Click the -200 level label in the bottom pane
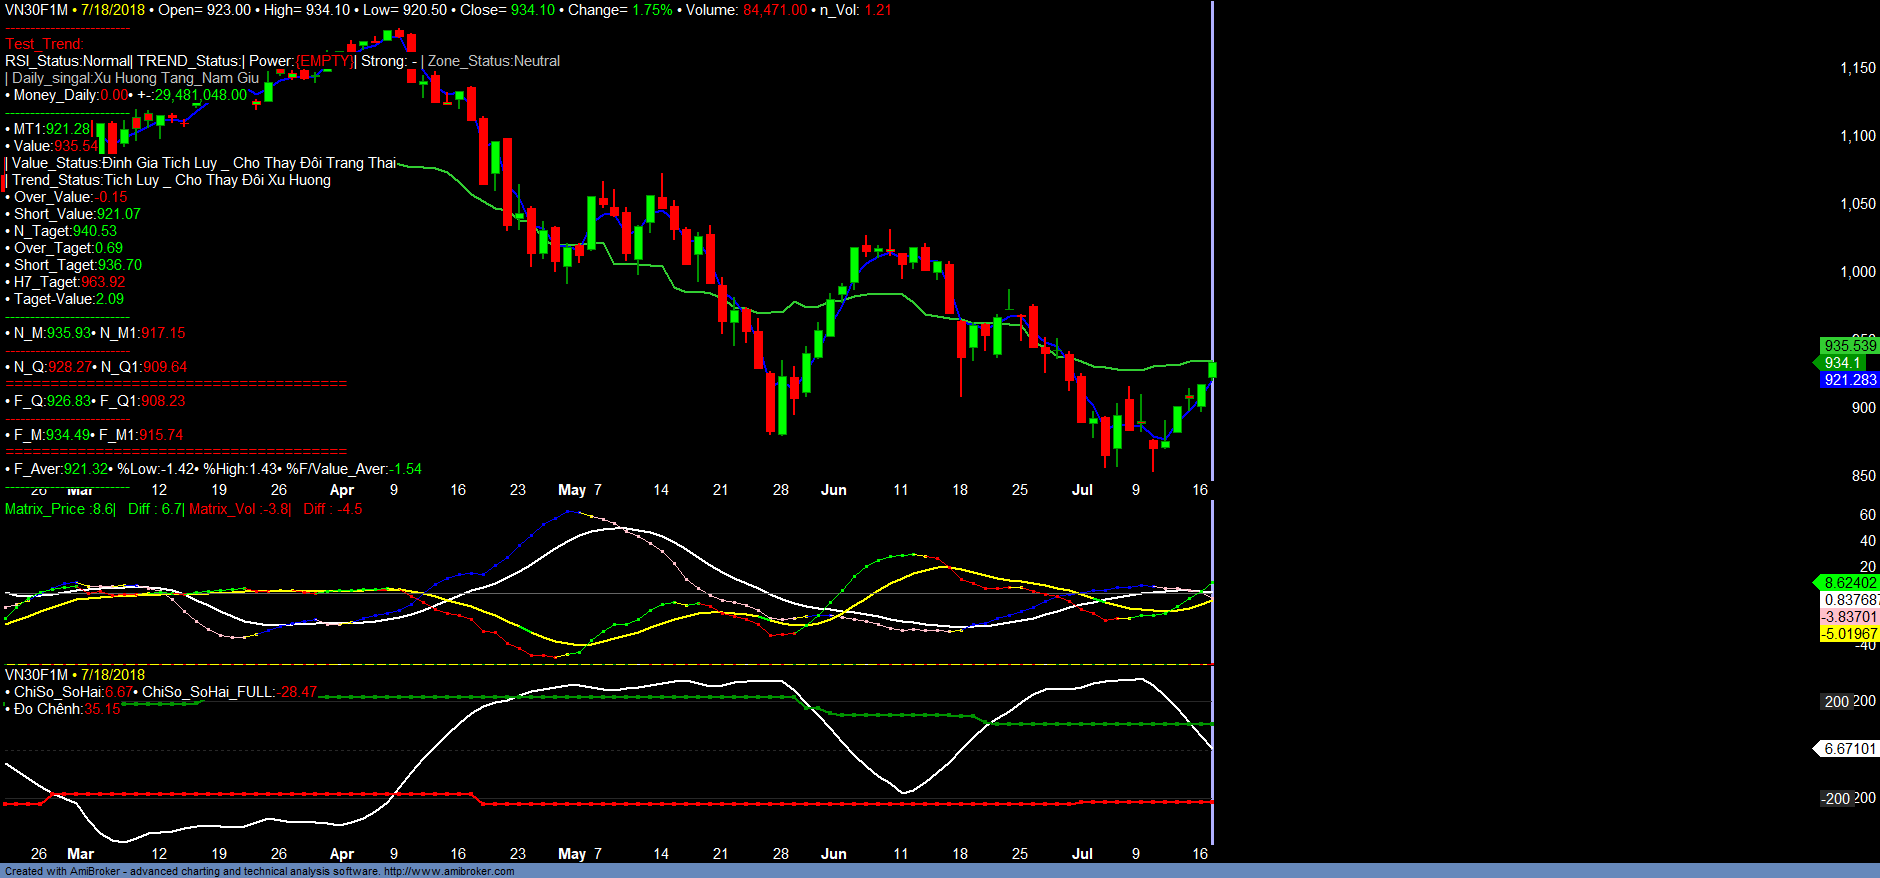1880x878 pixels. [1836, 798]
